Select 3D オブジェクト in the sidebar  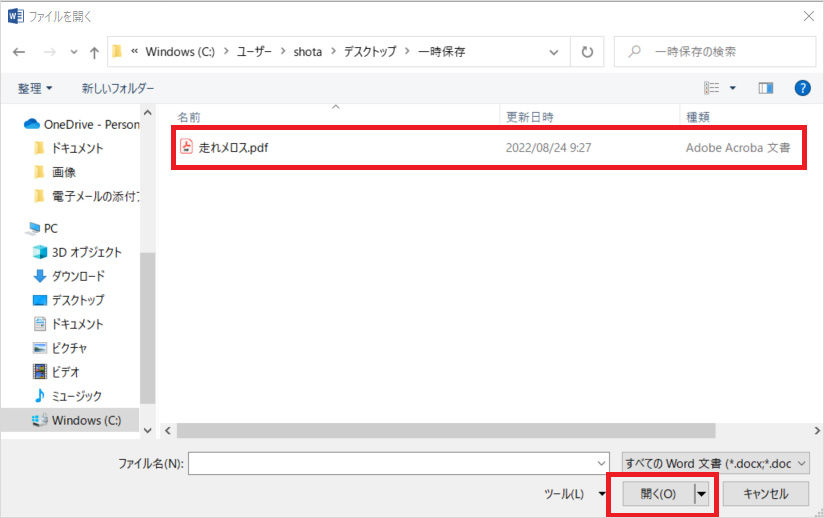coord(77,252)
